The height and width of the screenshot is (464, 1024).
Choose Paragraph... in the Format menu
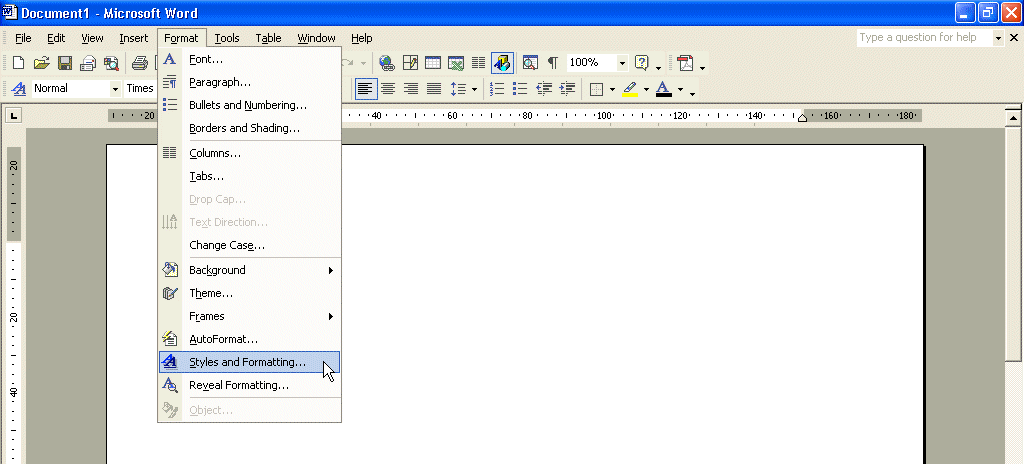249,82
